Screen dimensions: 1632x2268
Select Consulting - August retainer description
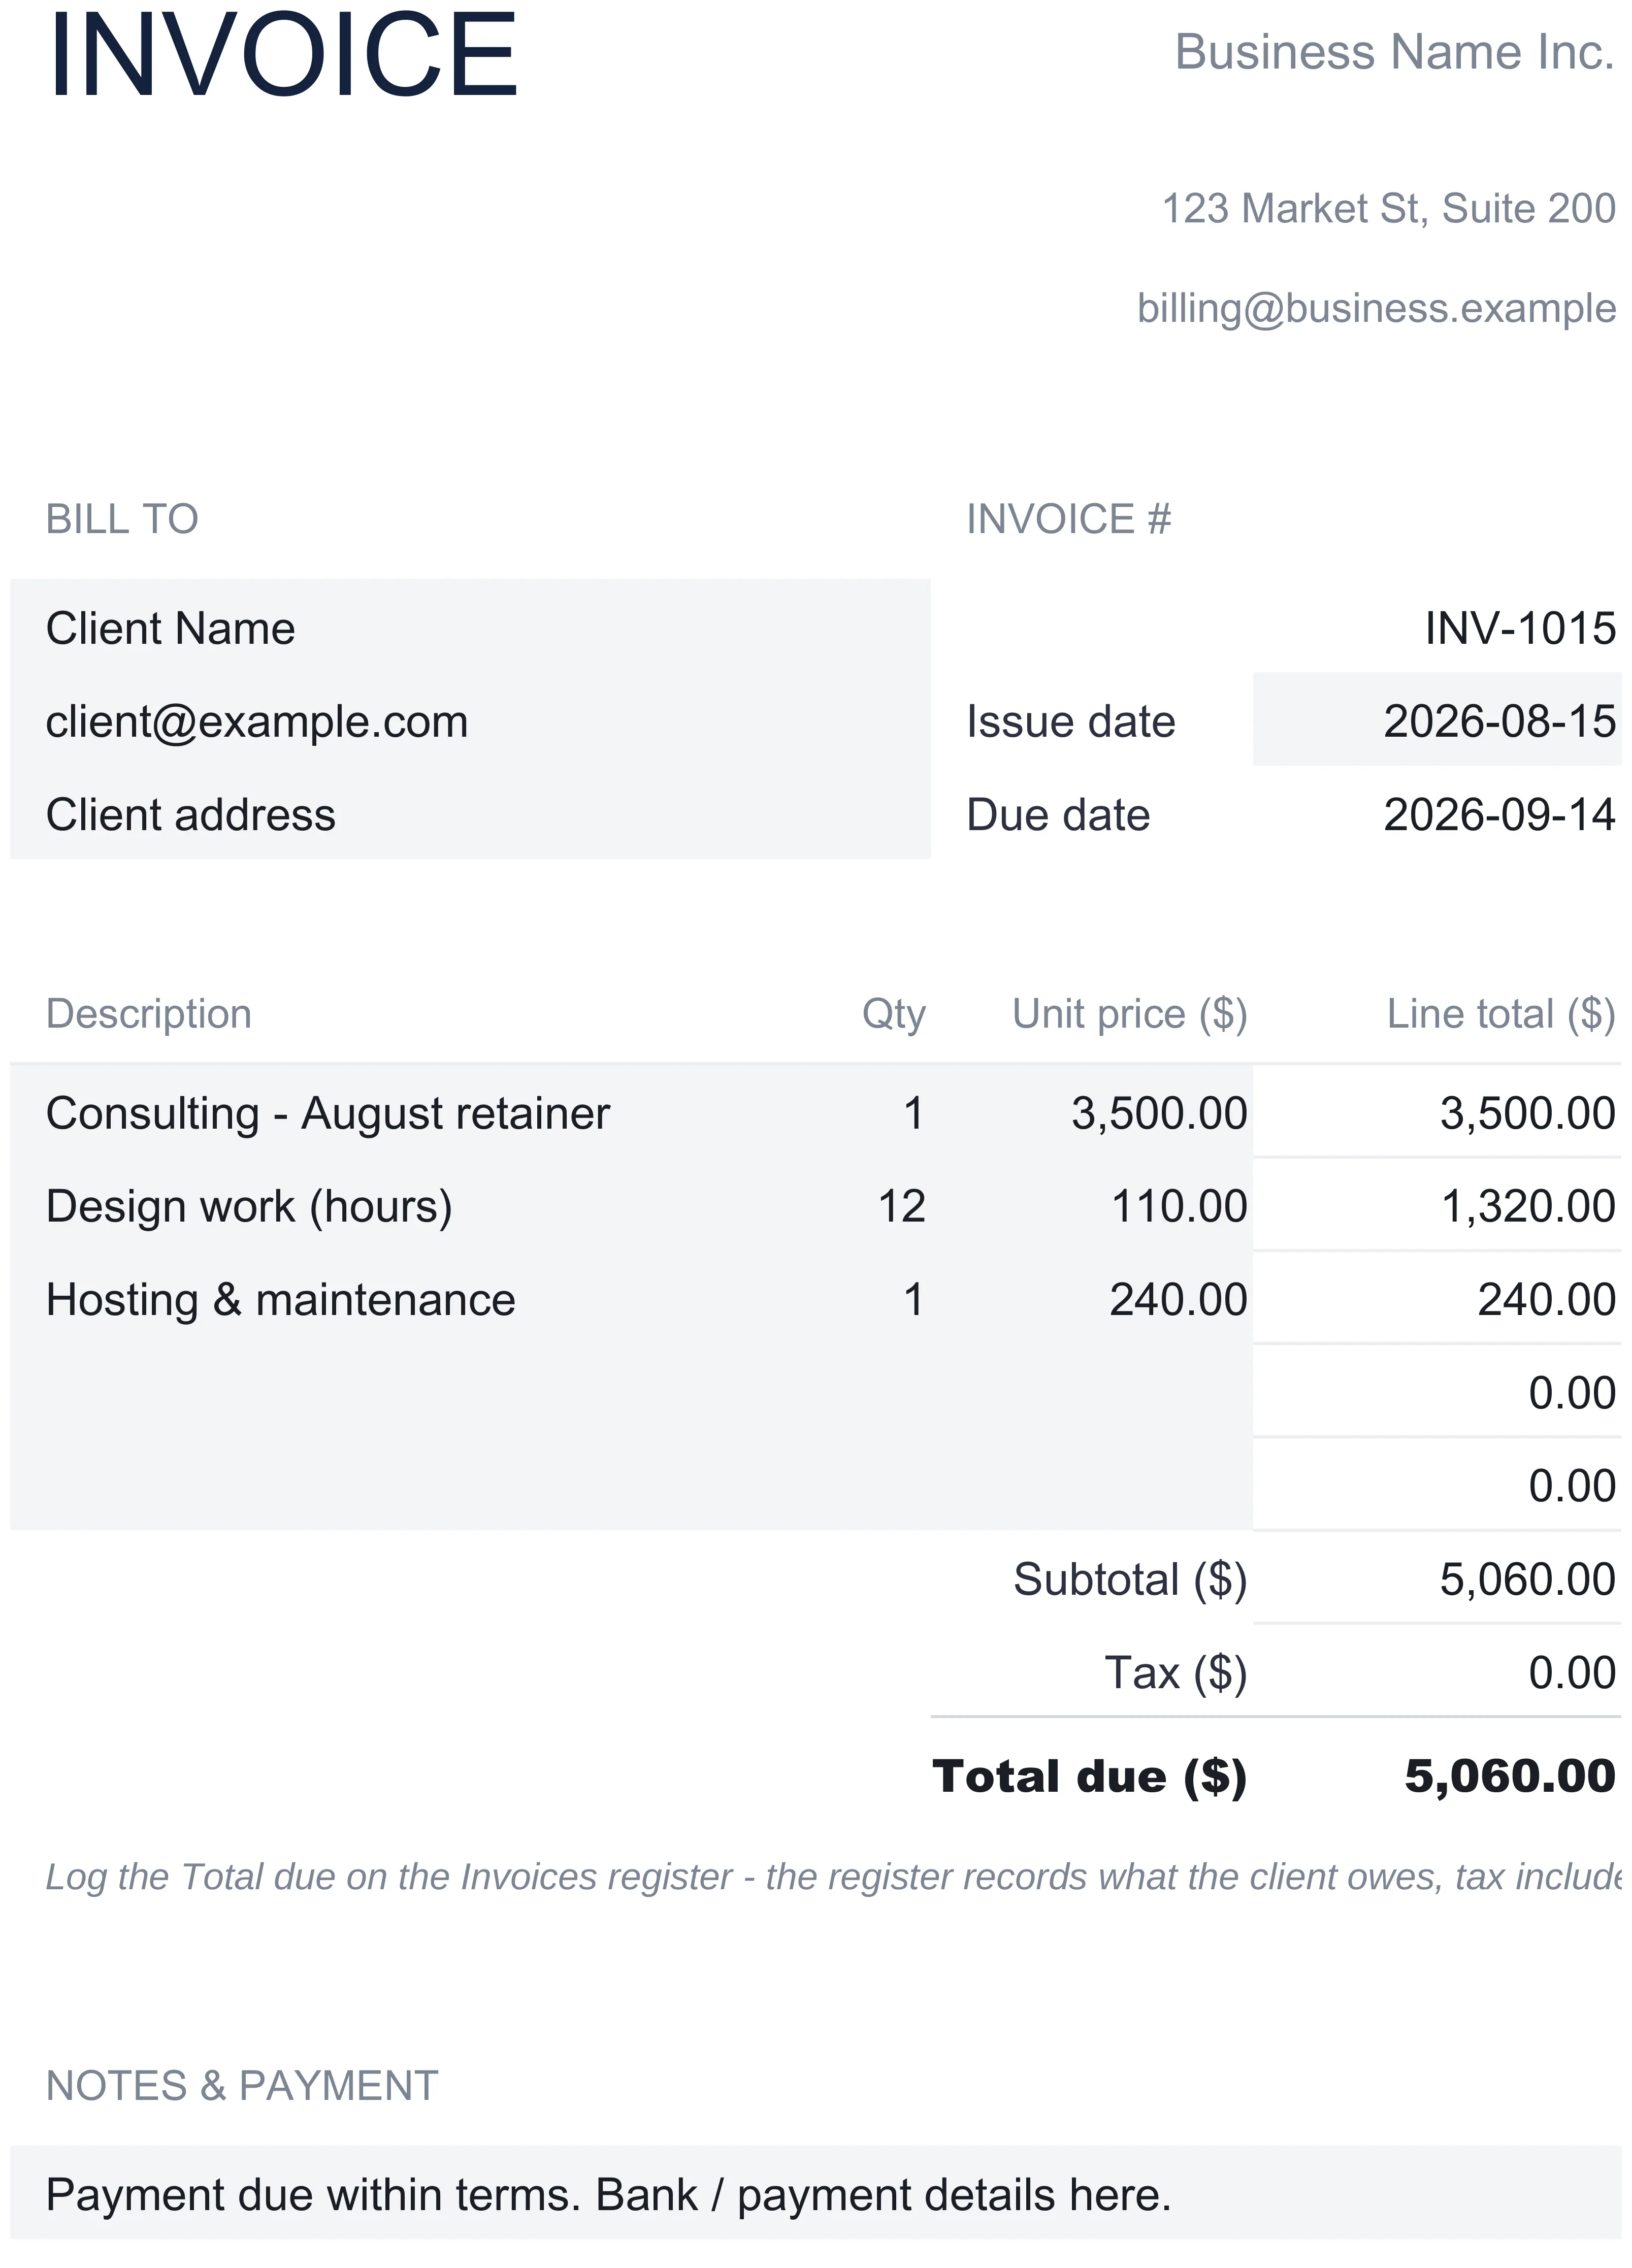(328, 1113)
